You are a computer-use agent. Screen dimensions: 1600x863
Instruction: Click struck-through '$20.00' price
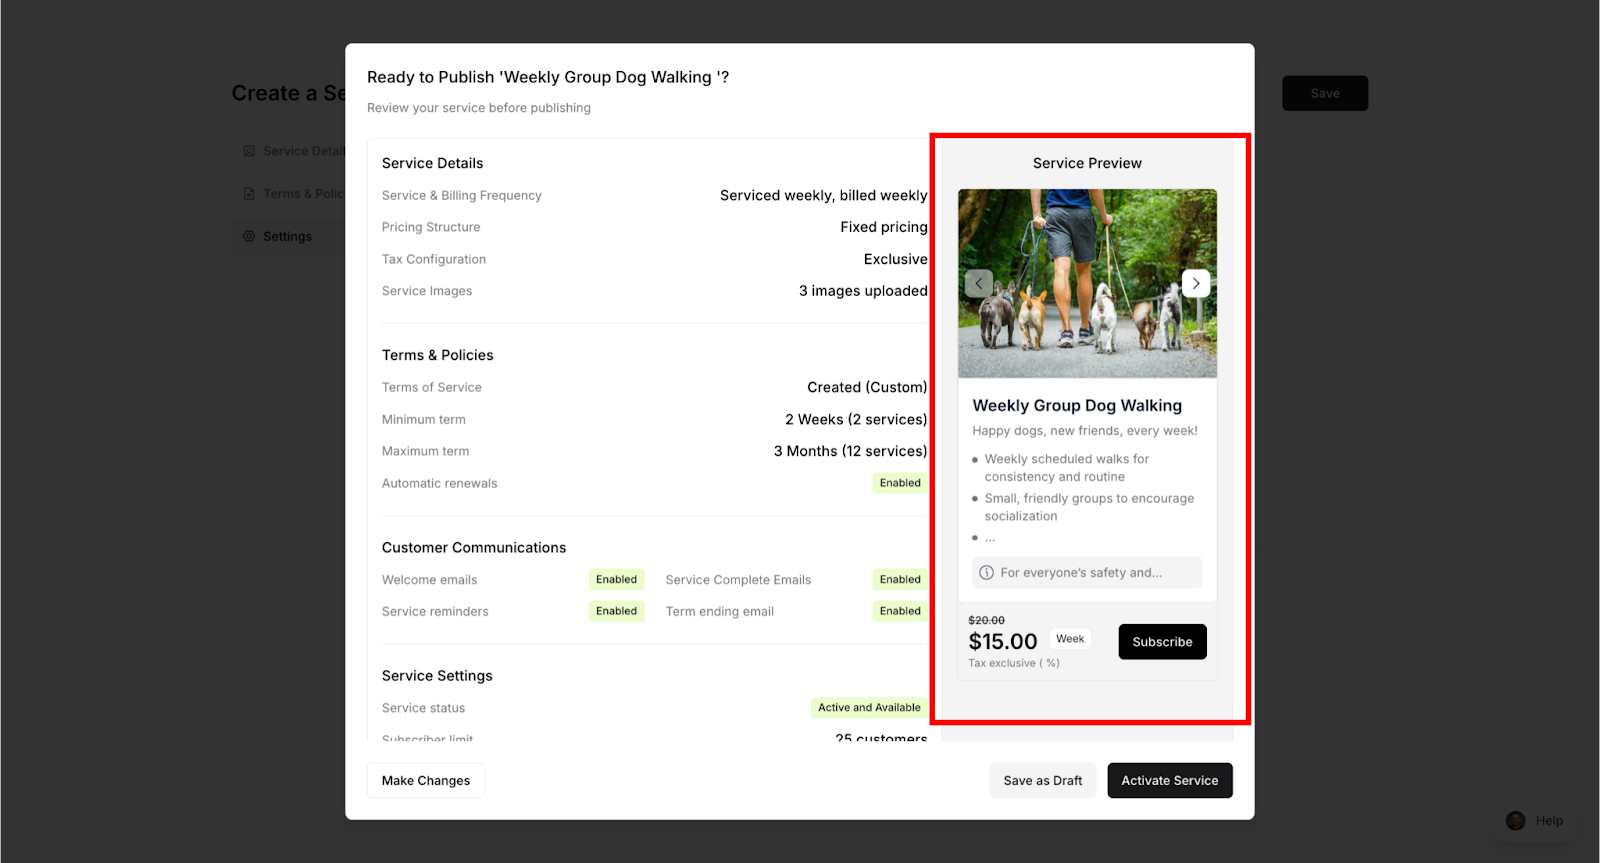(987, 621)
